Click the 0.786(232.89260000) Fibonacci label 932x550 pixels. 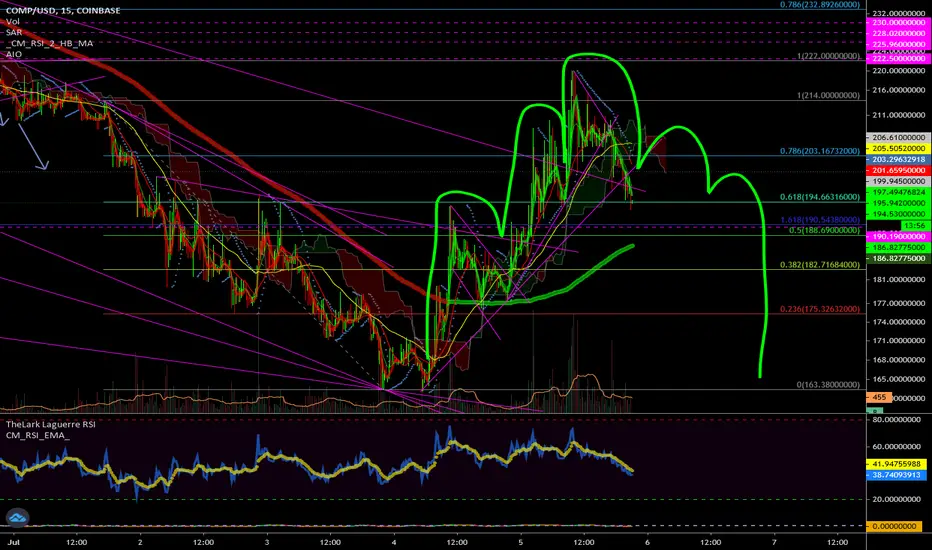(820, 5)
